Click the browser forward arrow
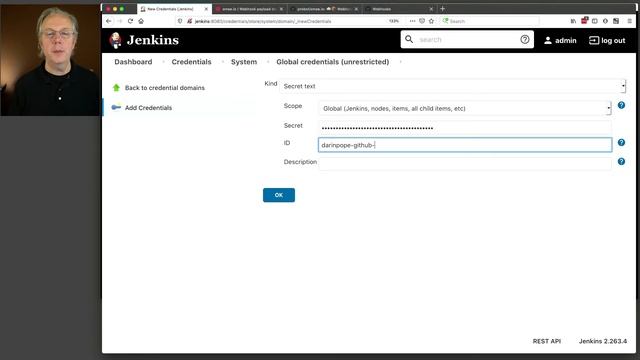The width and height of the screenshot is (640, 360). tap(120, 21)
